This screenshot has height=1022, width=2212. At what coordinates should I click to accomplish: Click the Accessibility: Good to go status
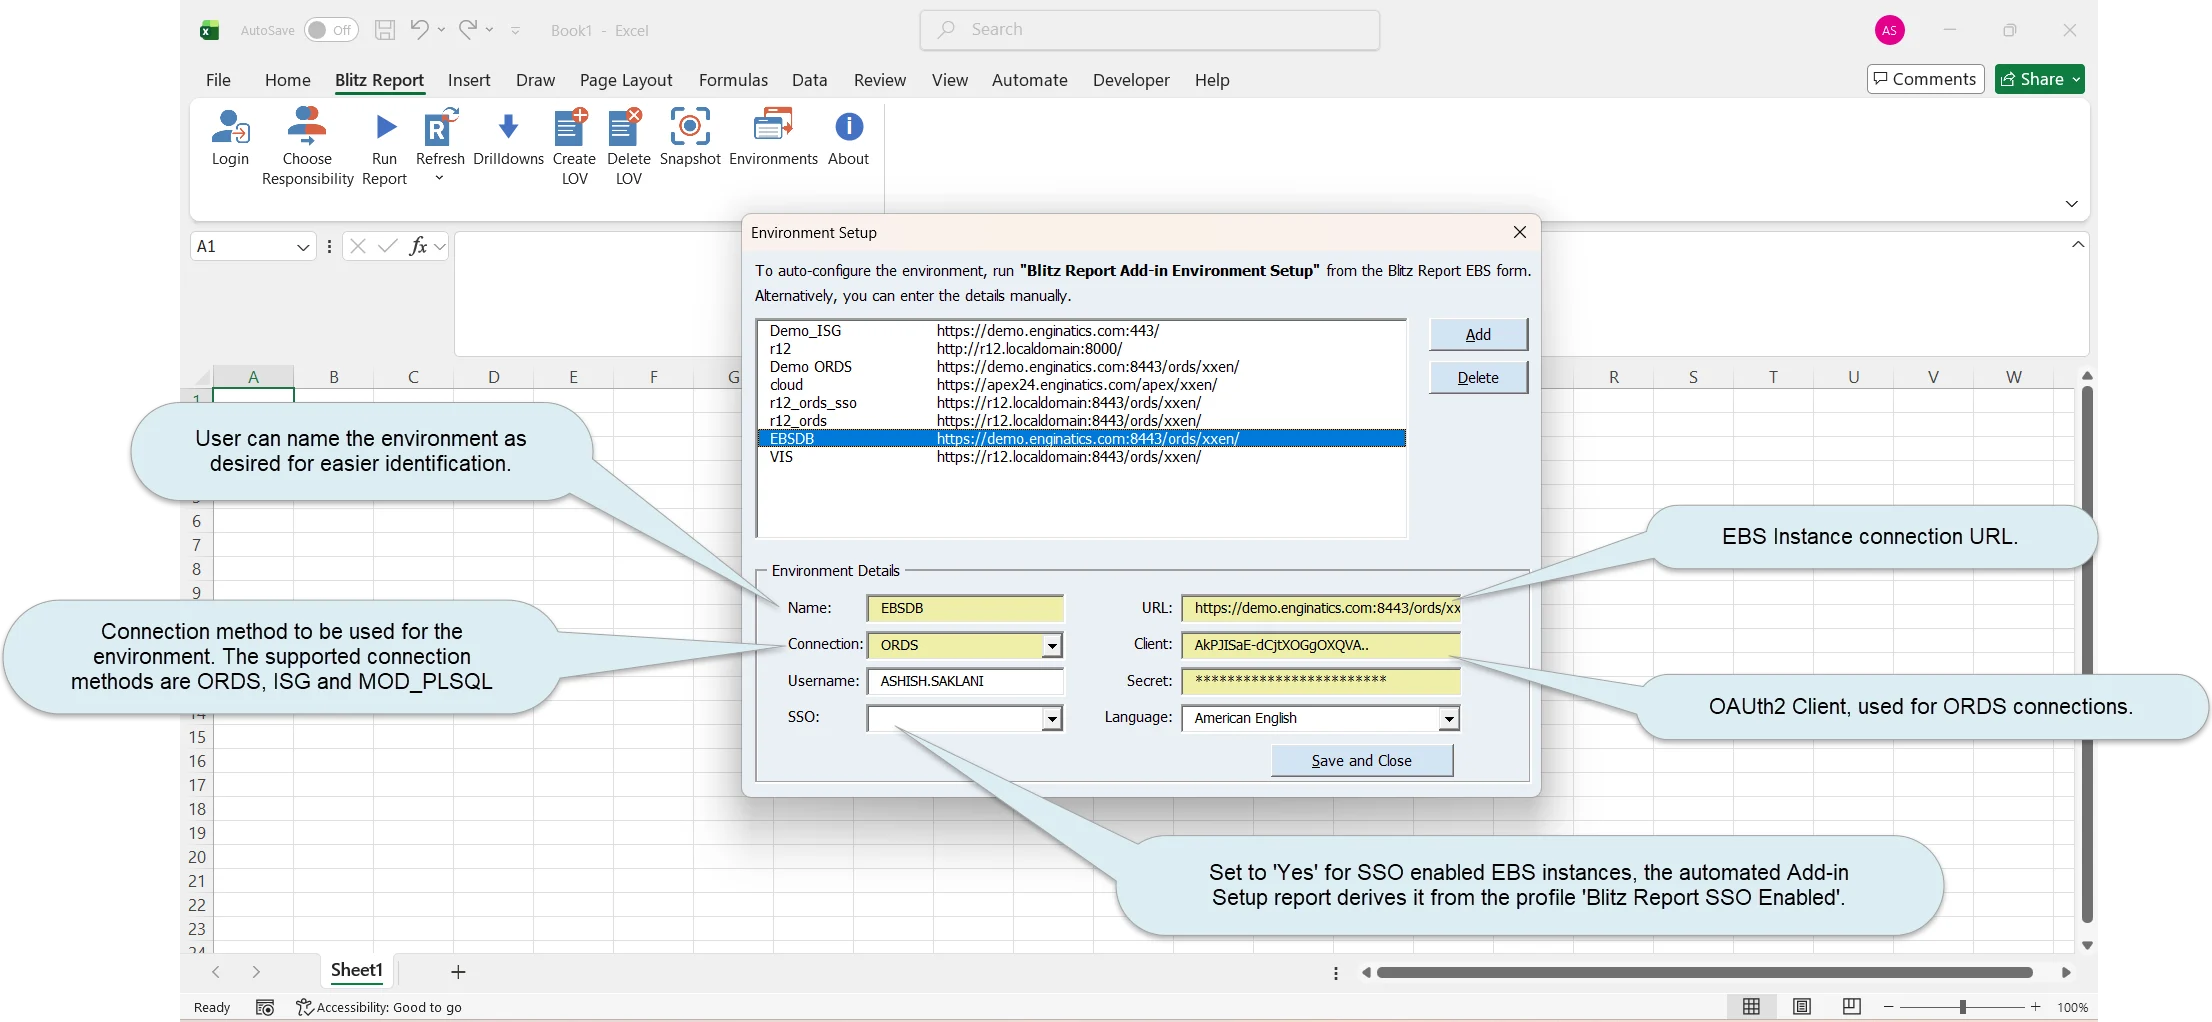379,1007
